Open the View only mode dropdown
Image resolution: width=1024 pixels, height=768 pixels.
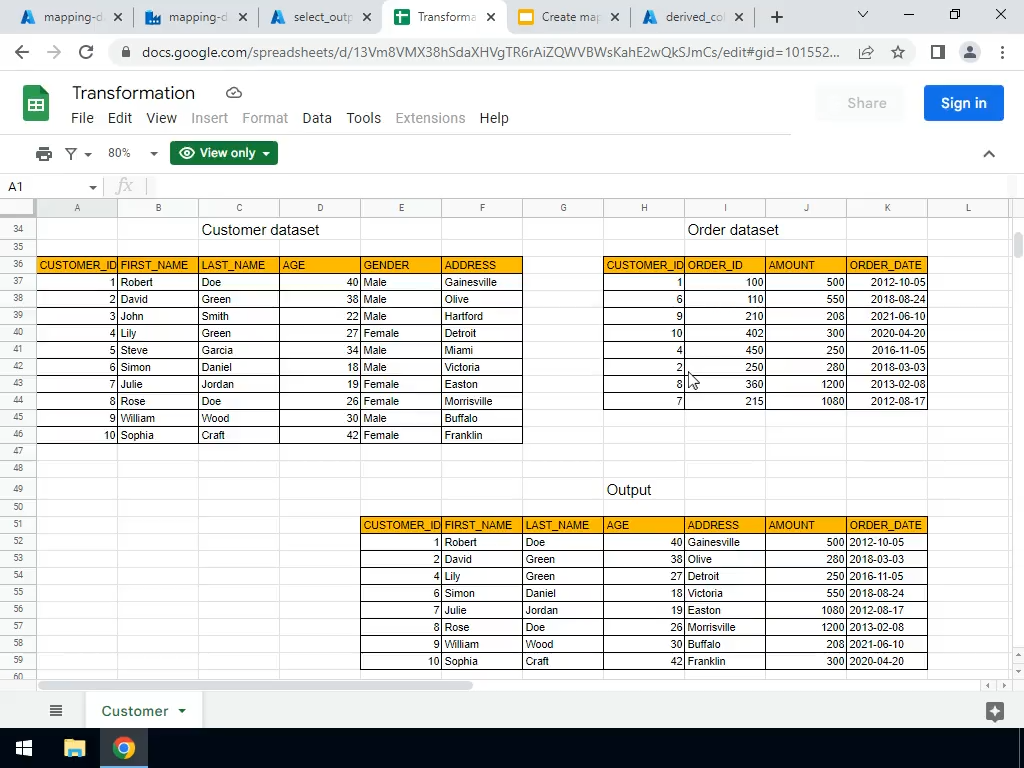tap(224, 153)
